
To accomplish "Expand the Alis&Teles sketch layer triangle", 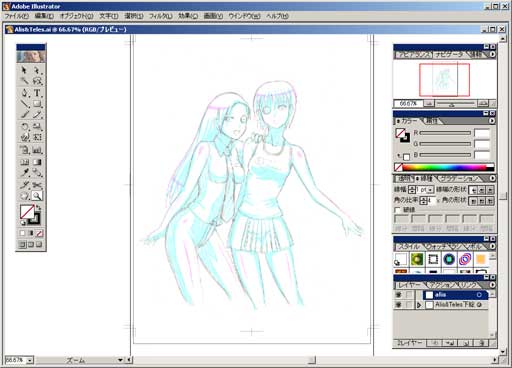I will 419,305.
